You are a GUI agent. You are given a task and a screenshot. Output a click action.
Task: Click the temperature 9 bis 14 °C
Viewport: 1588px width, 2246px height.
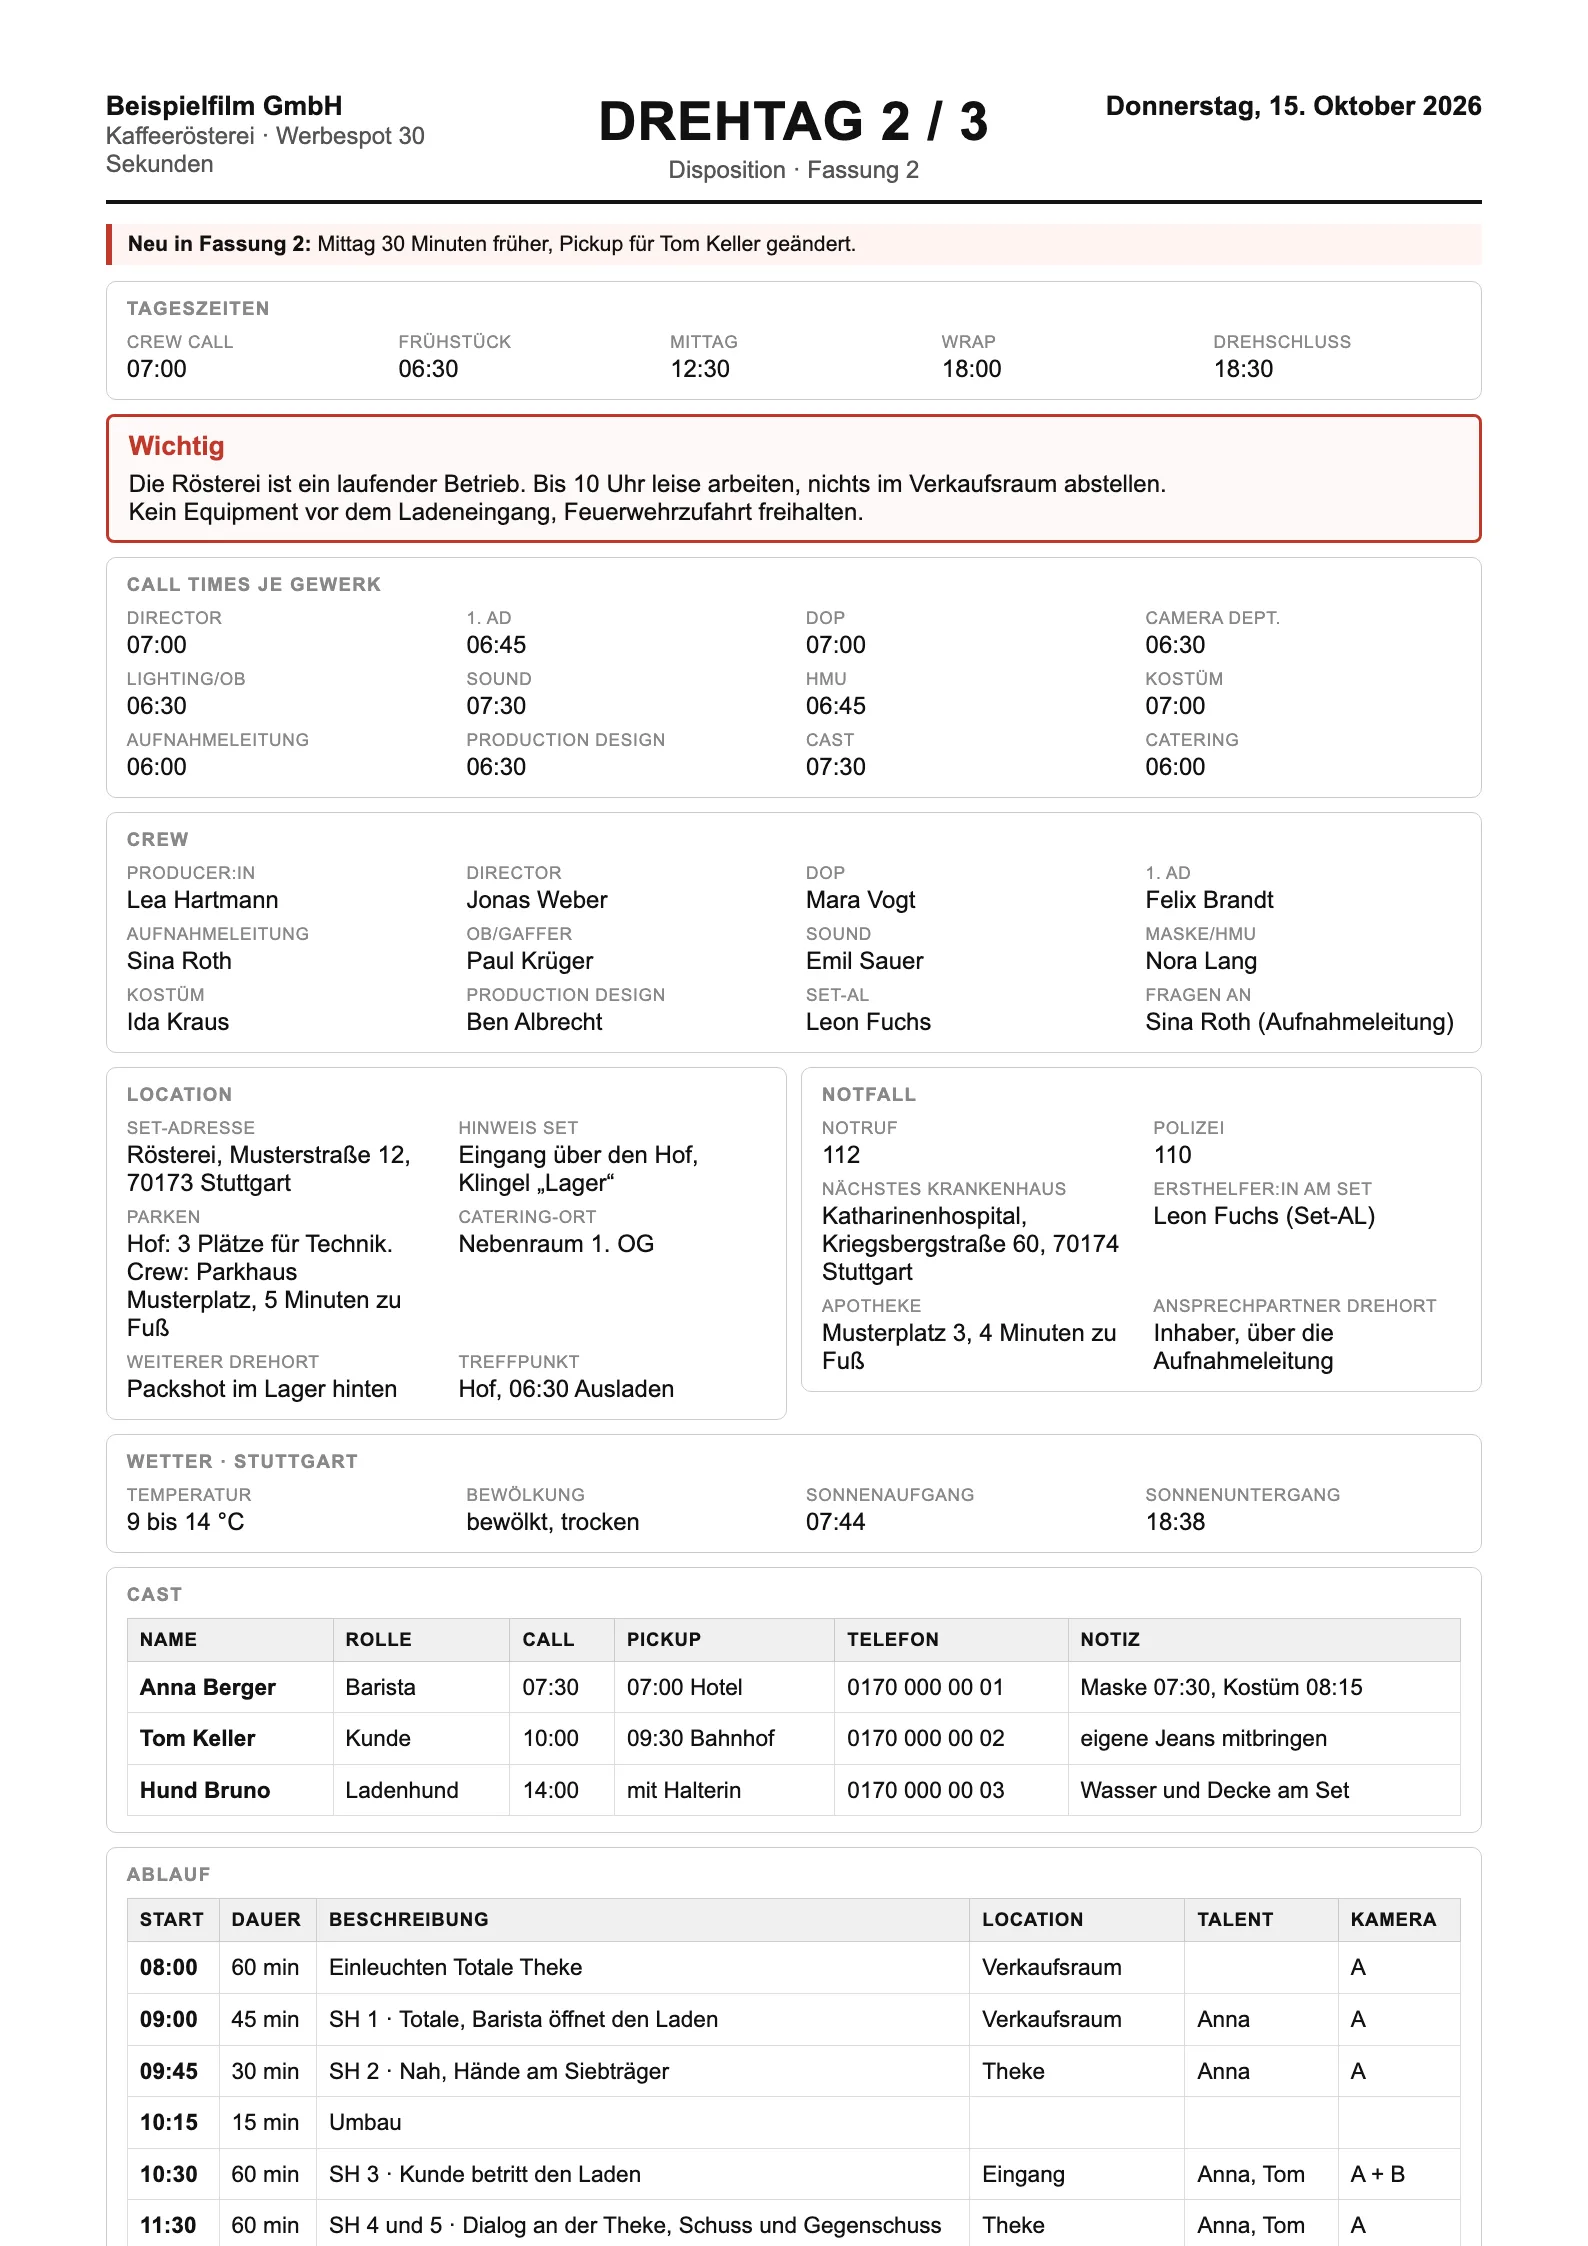tap(185, 1522)
